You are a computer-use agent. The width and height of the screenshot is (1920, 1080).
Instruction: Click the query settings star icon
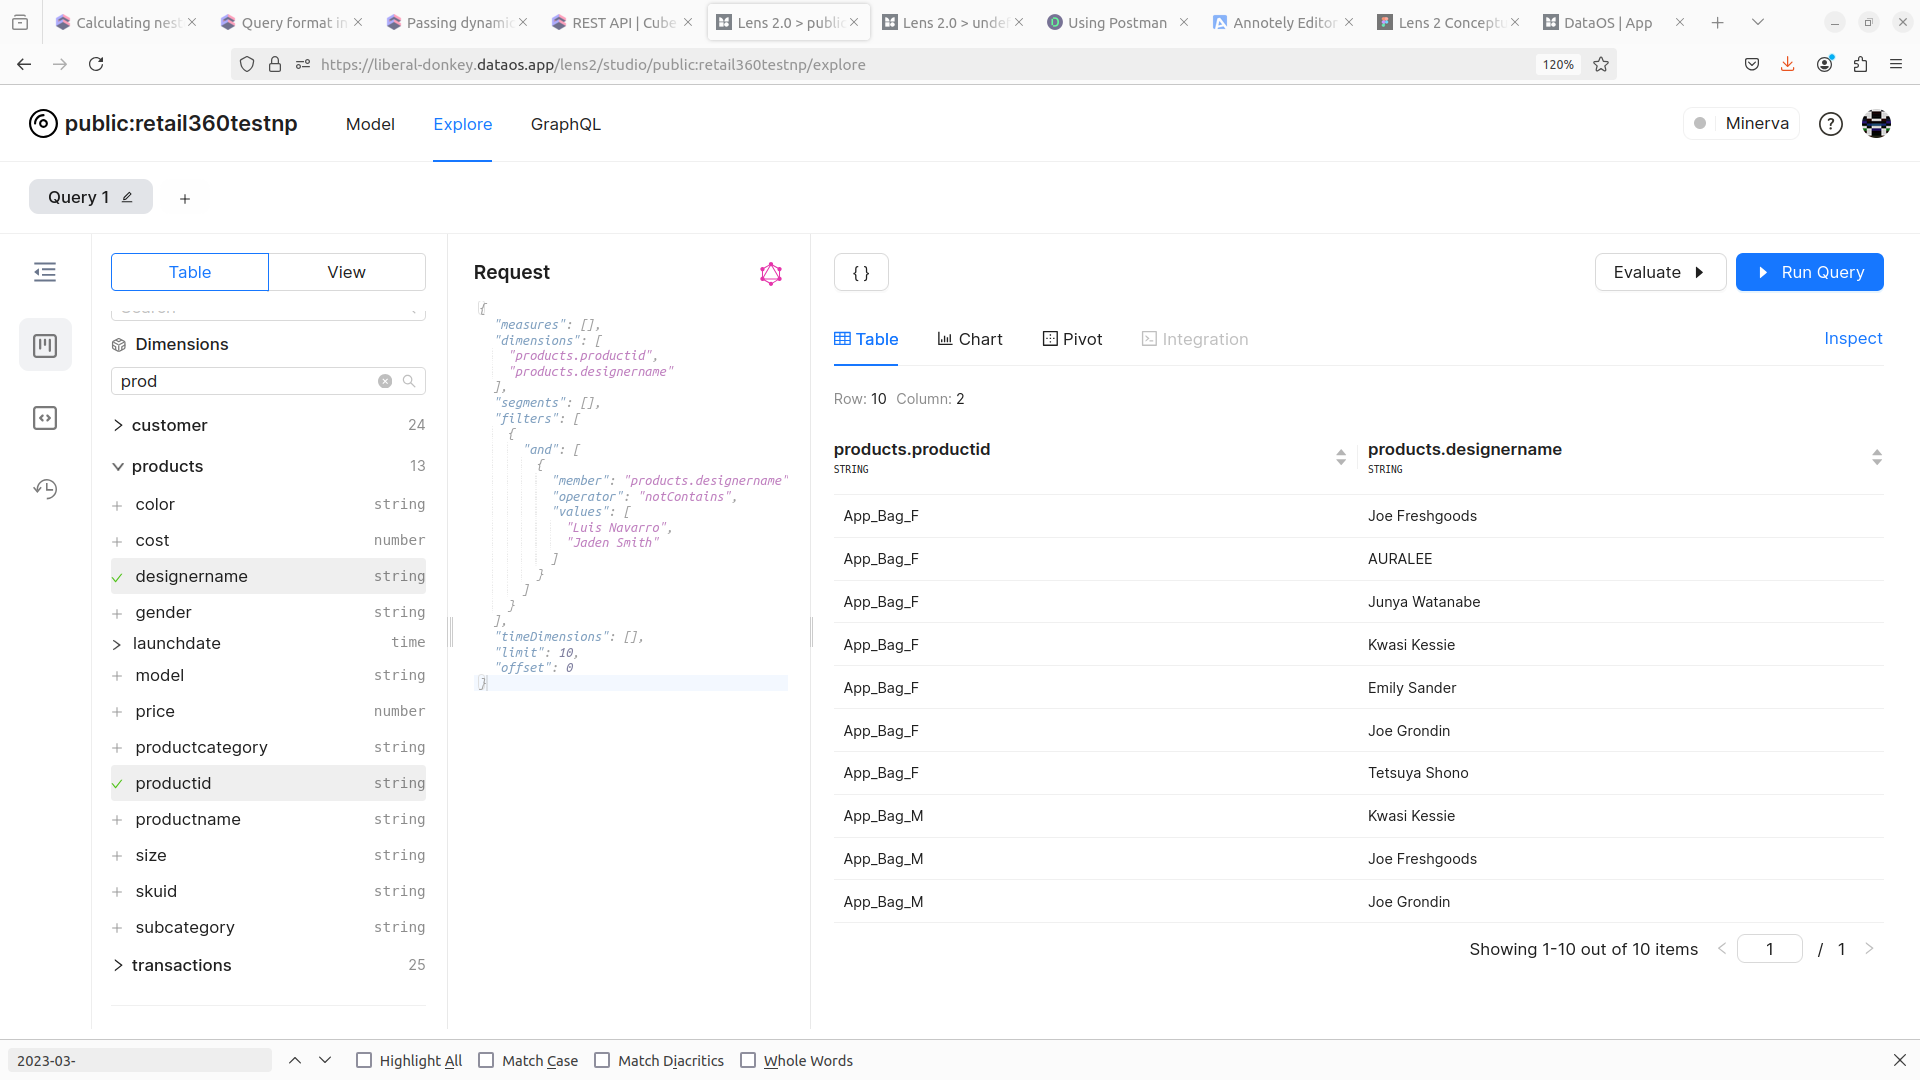[x=771, y=273]
